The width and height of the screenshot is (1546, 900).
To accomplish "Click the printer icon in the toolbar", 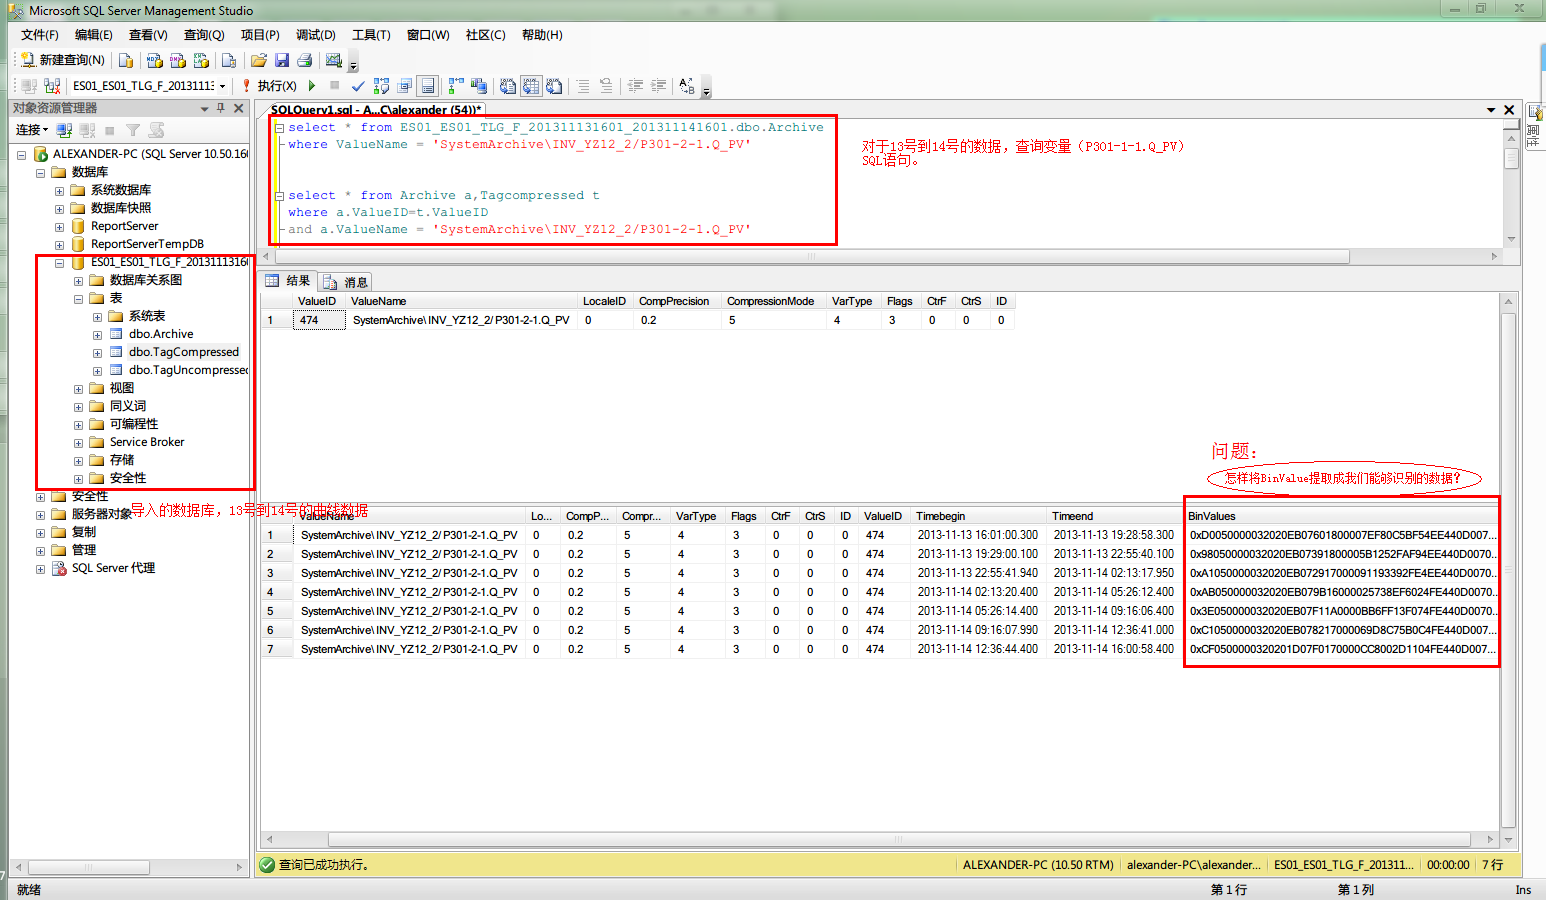I will point(305,60).
